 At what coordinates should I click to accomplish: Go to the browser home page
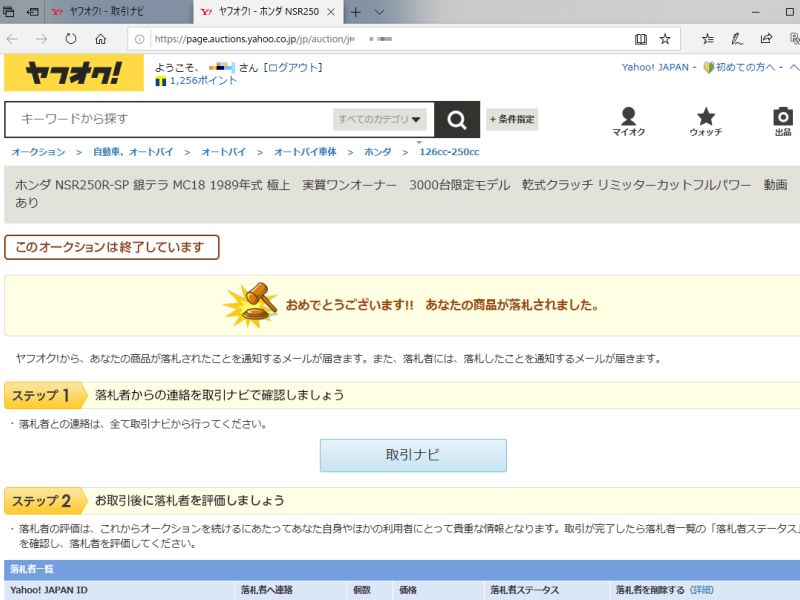point(101,39)
